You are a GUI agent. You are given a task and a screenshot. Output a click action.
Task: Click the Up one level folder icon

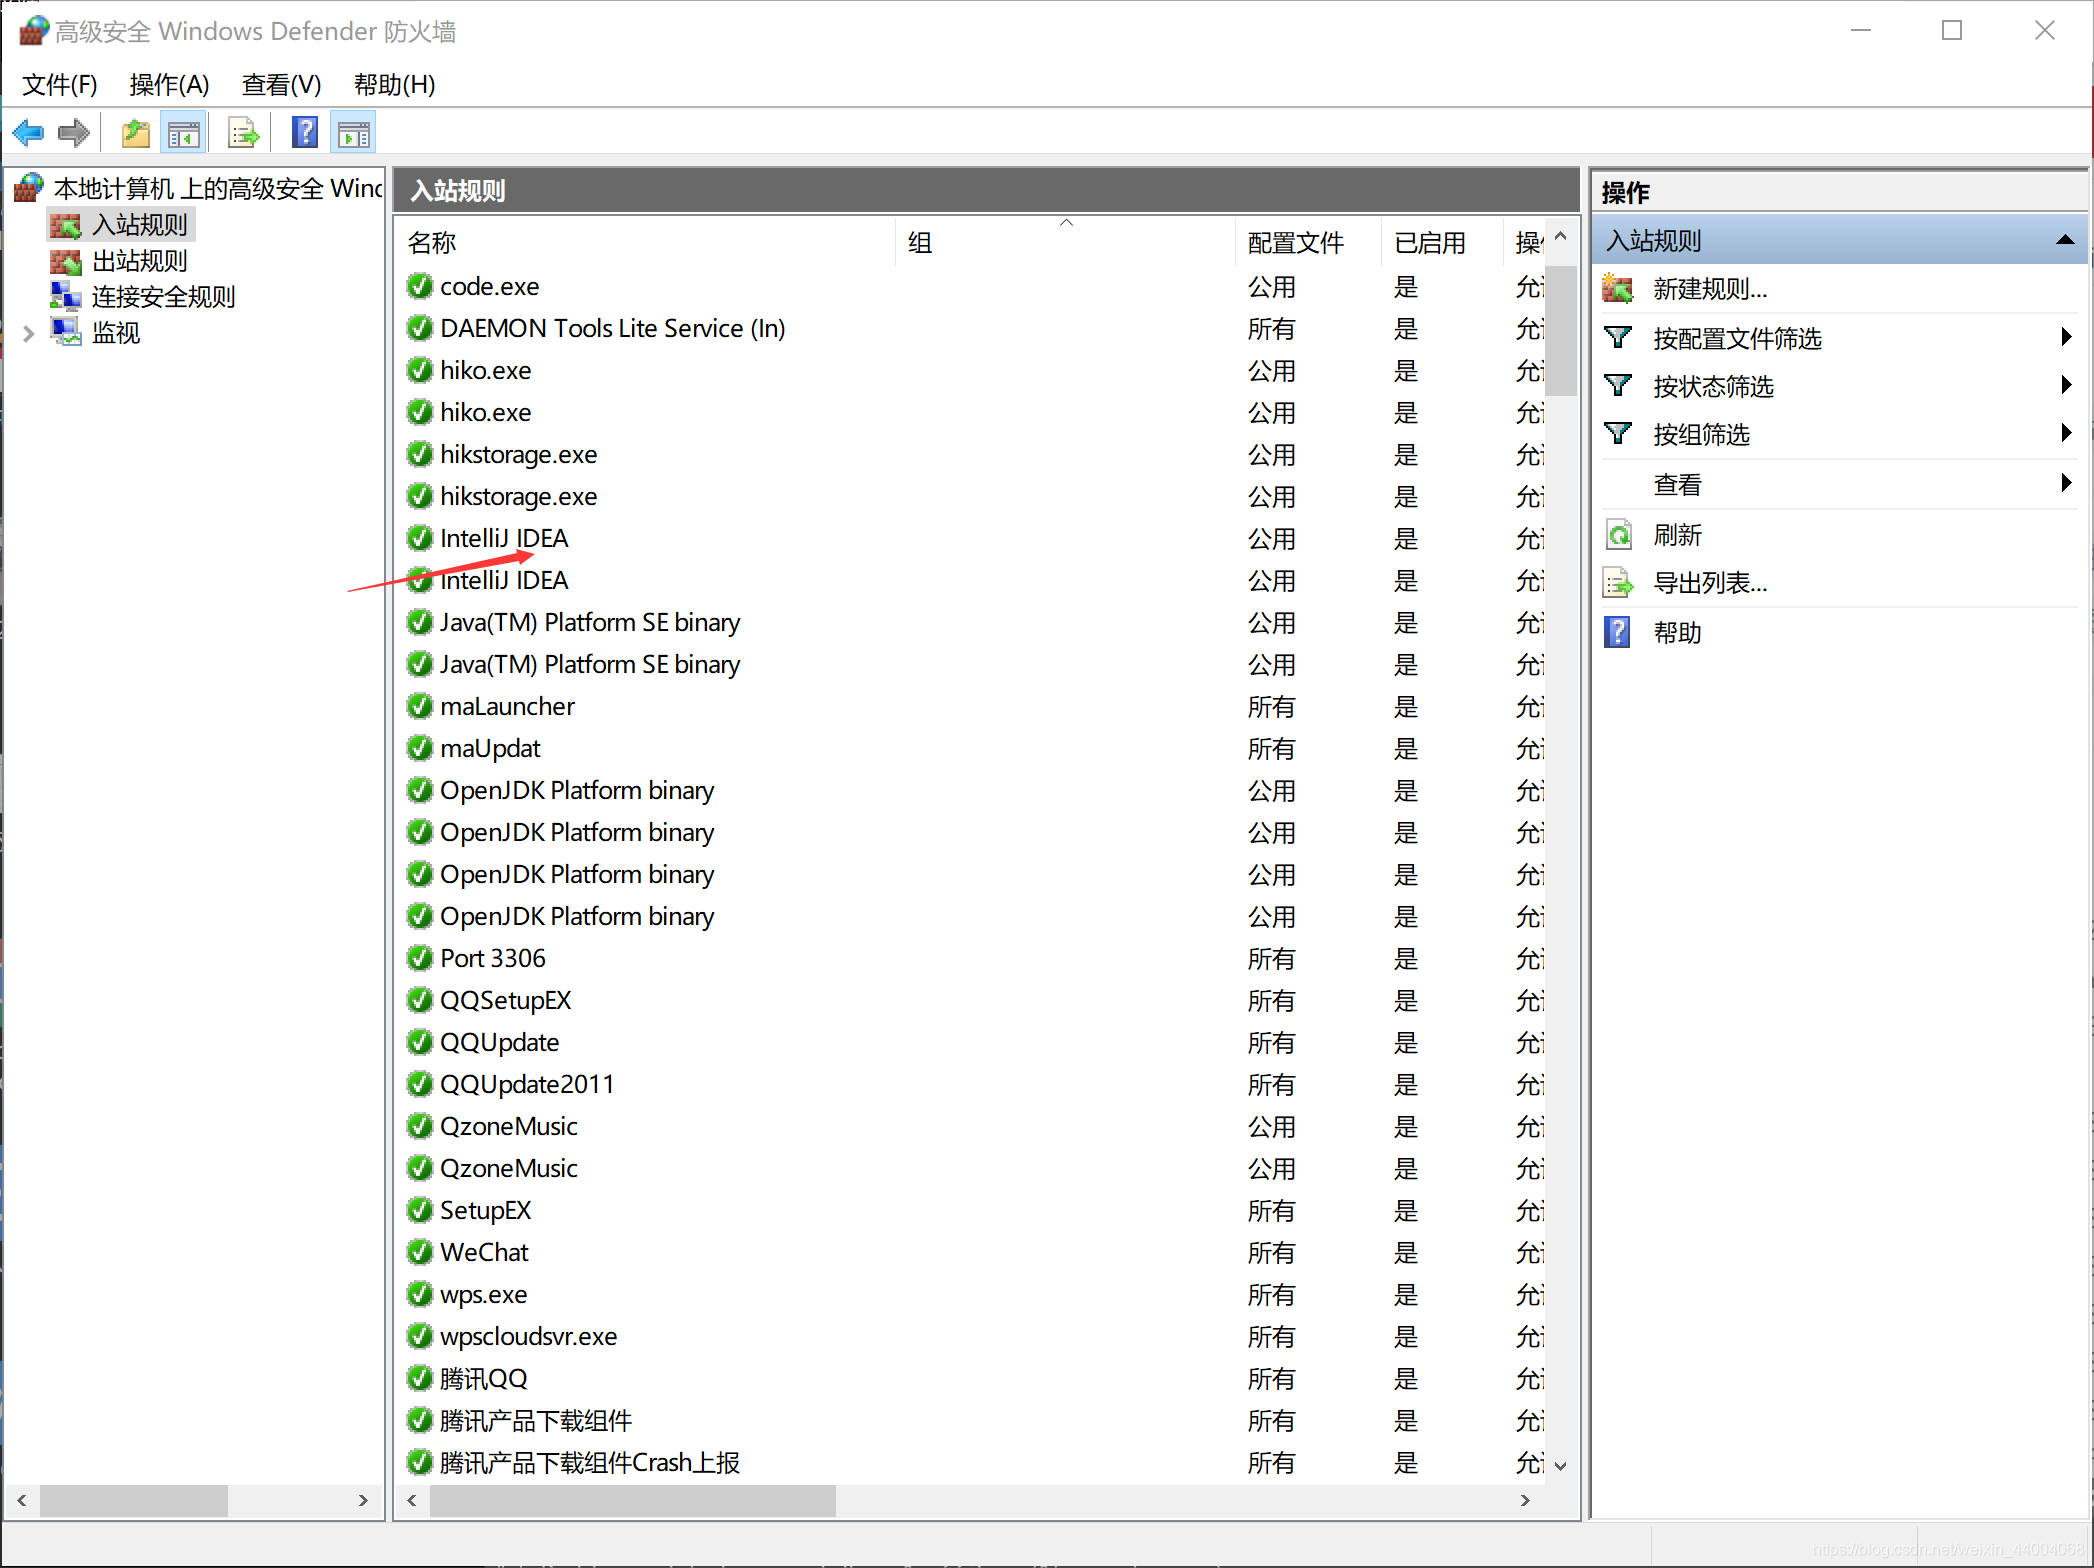pos(135,133)
